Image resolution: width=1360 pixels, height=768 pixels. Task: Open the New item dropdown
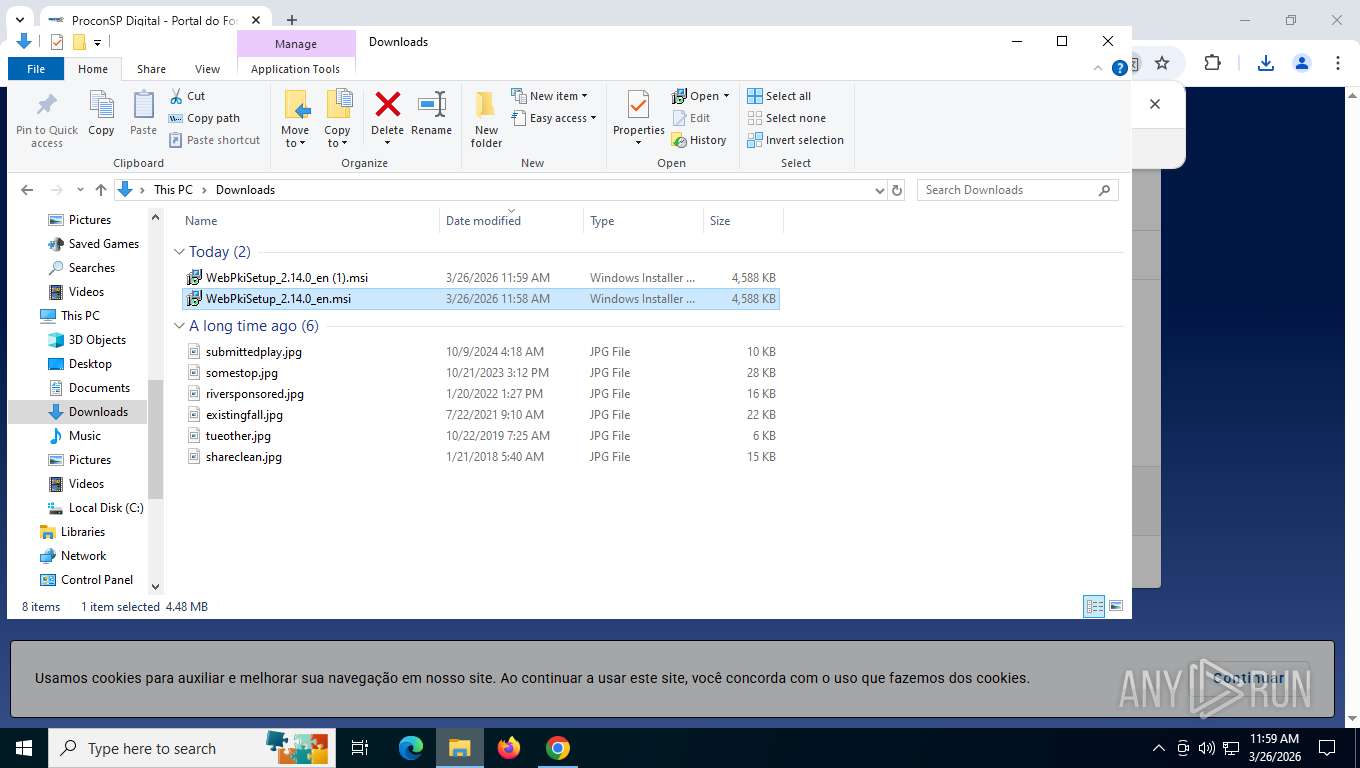pyautogui.click(x=549, y=96)
